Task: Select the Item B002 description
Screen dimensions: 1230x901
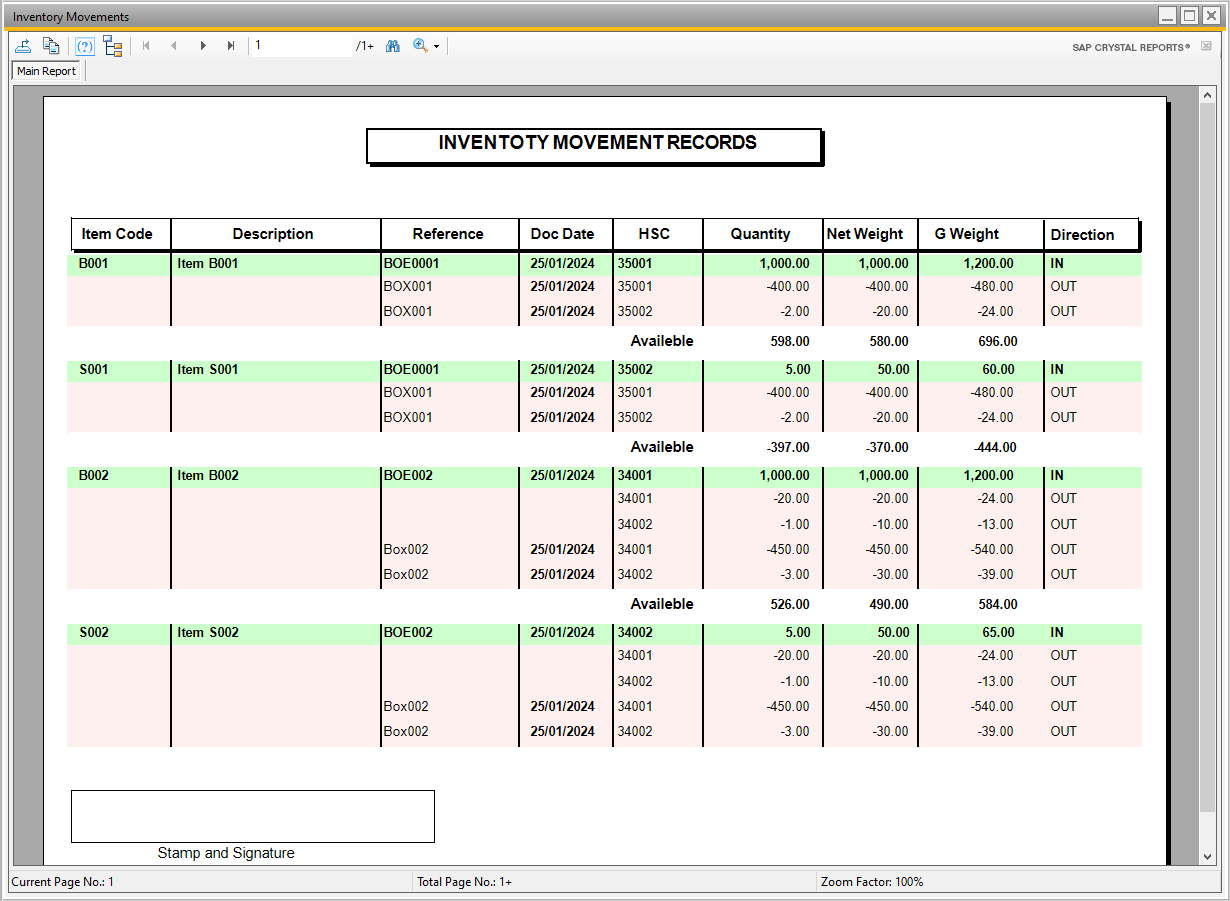Action: [208, 475]
